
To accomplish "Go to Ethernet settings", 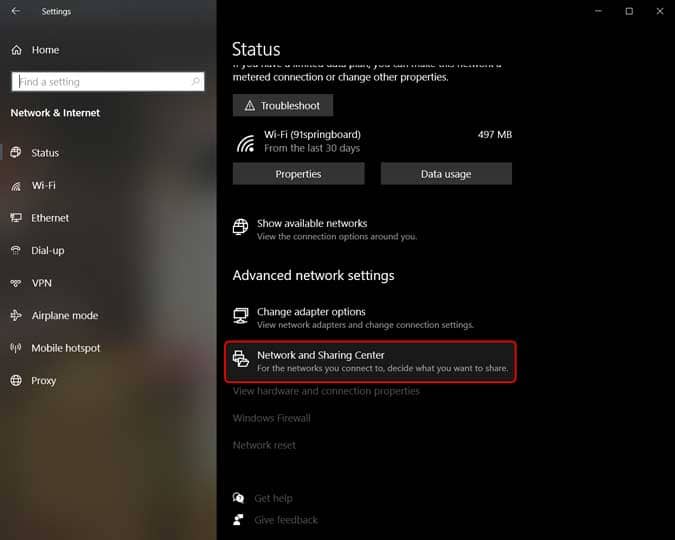I will click(x=50, y=218).
